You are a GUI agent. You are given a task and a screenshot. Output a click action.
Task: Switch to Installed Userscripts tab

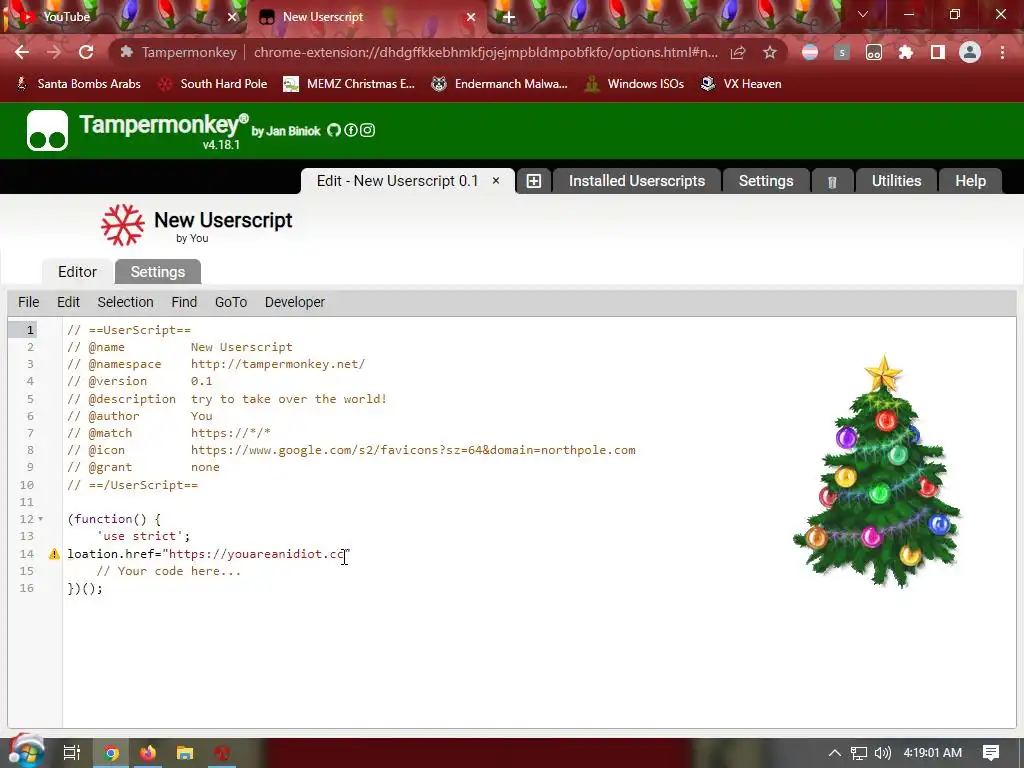click(x=637, y=181)
